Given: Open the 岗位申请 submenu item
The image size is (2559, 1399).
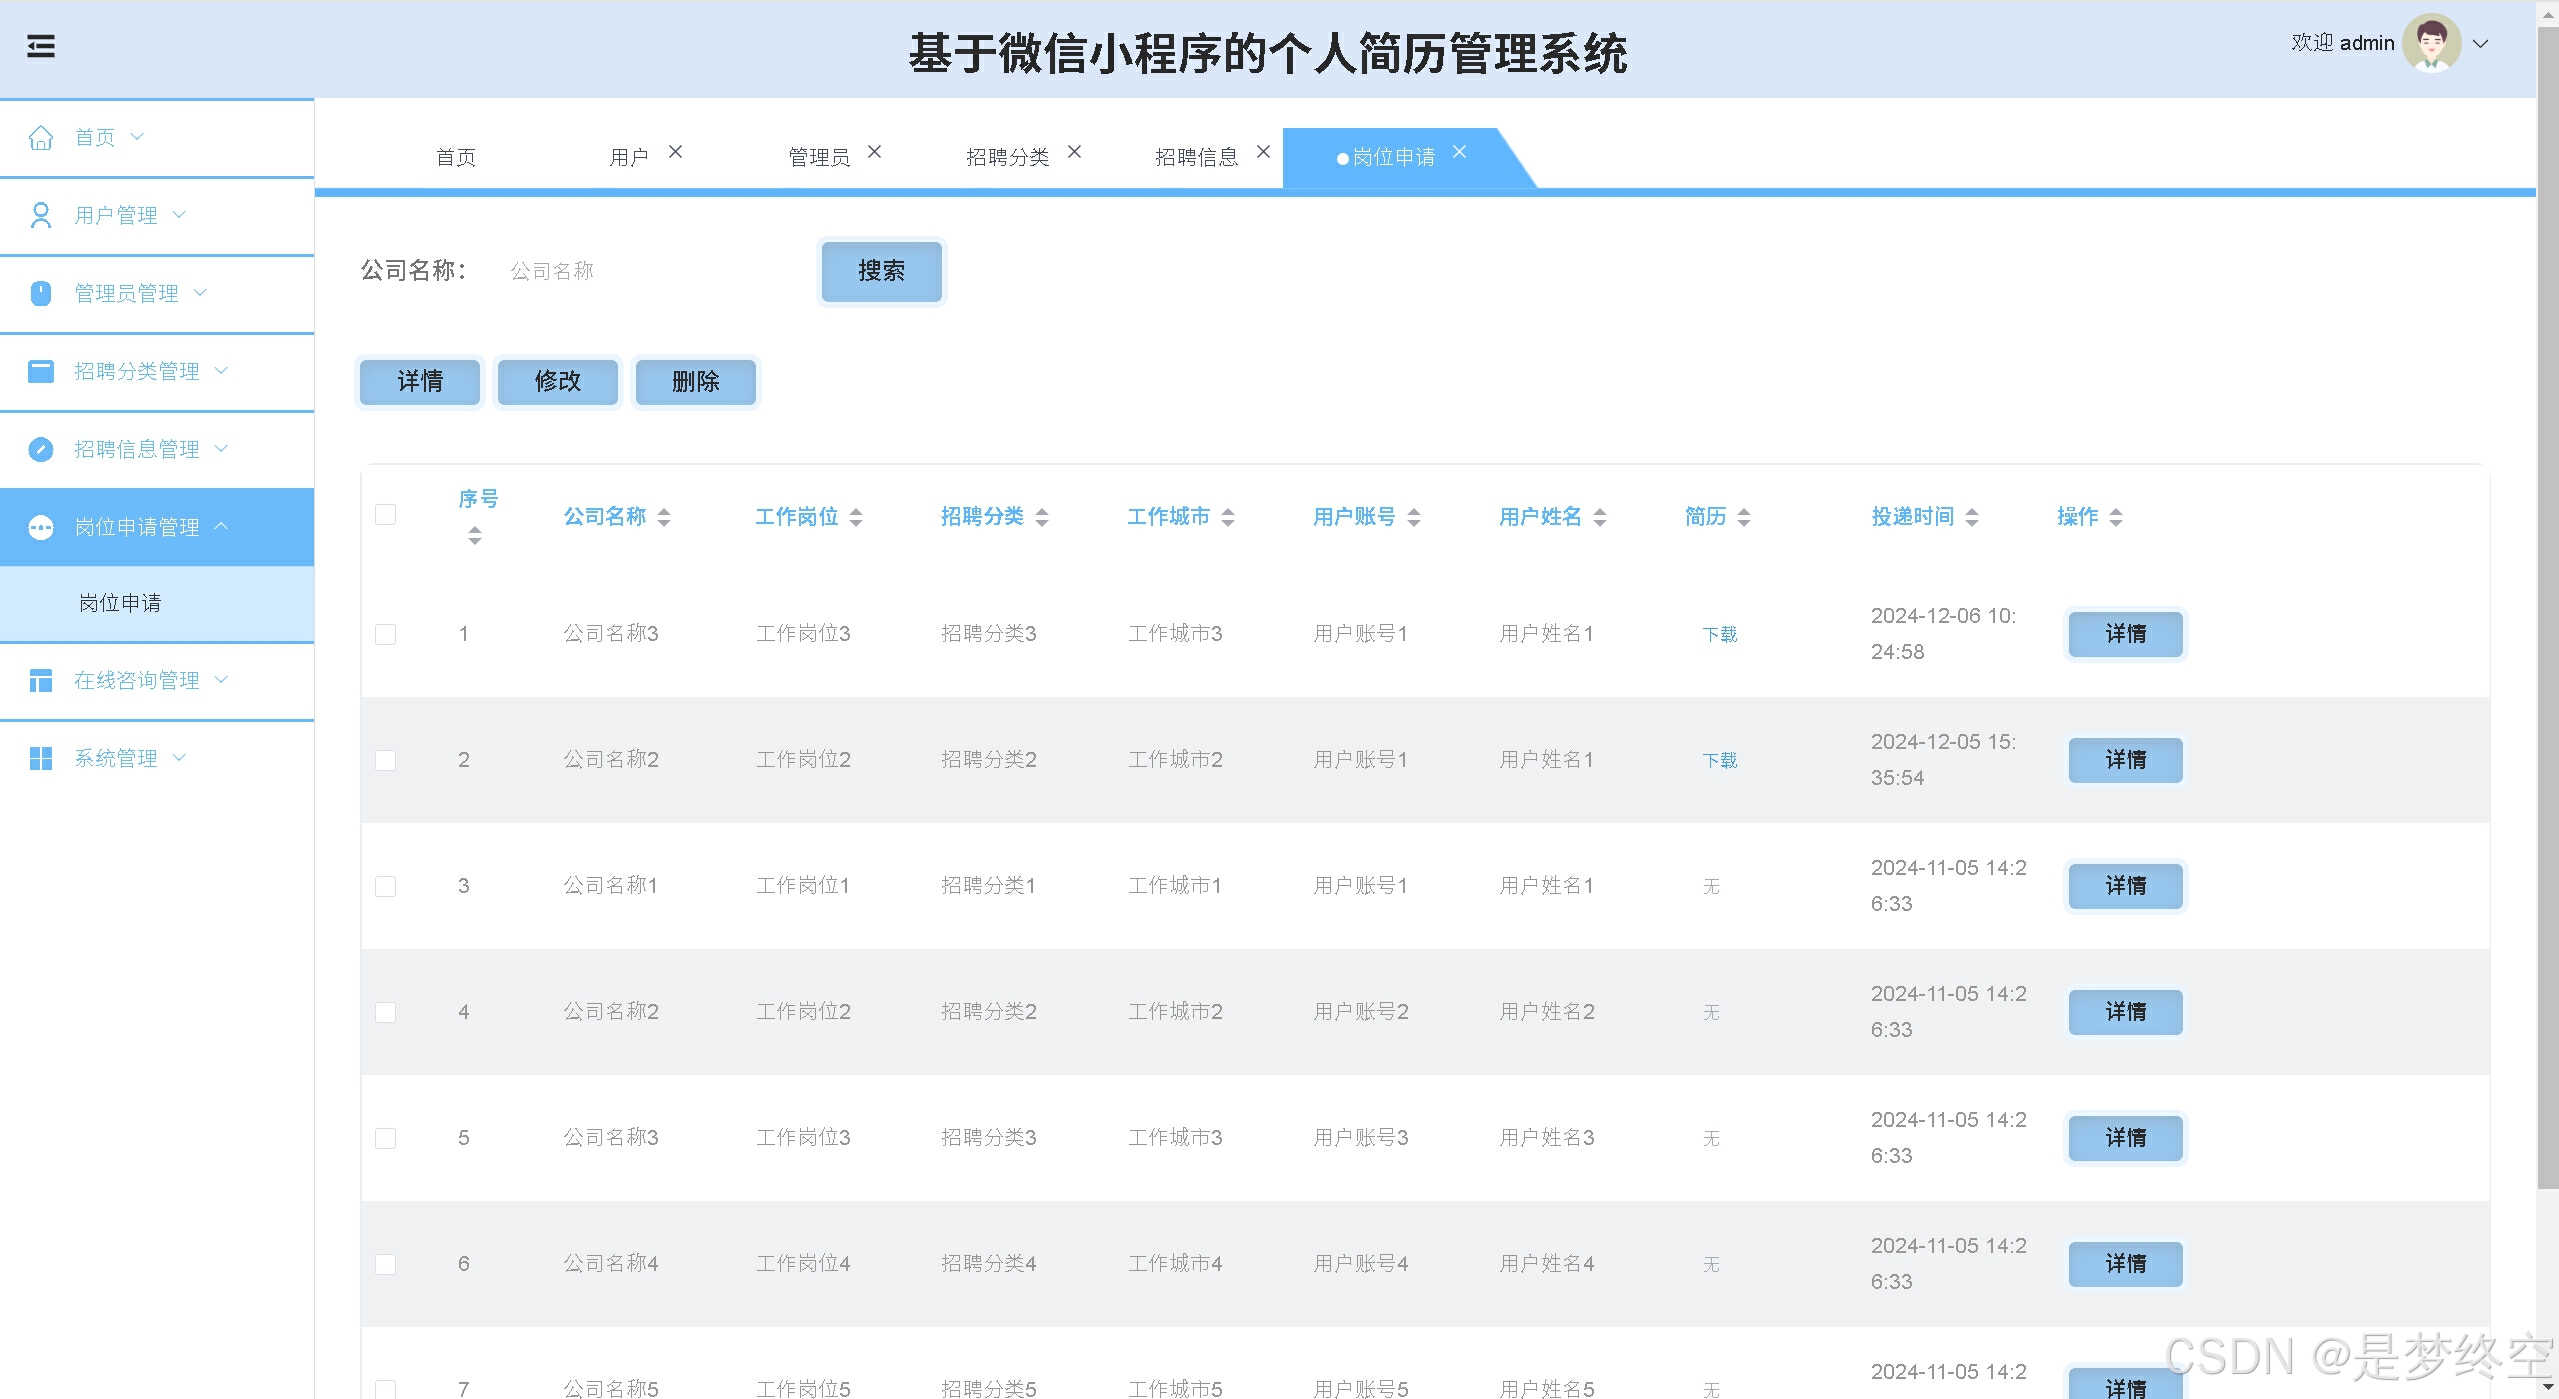Looking at the screenshot, I should [120, 603].
